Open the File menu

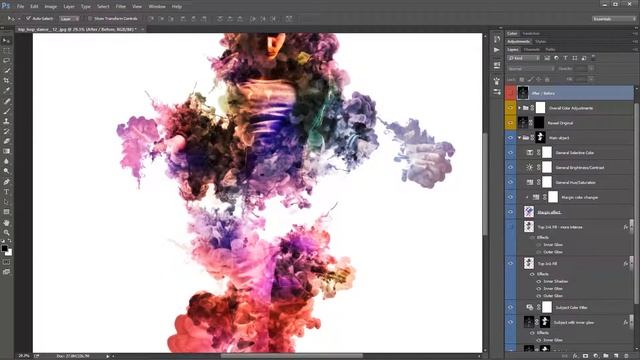click(x=20, y=7)
